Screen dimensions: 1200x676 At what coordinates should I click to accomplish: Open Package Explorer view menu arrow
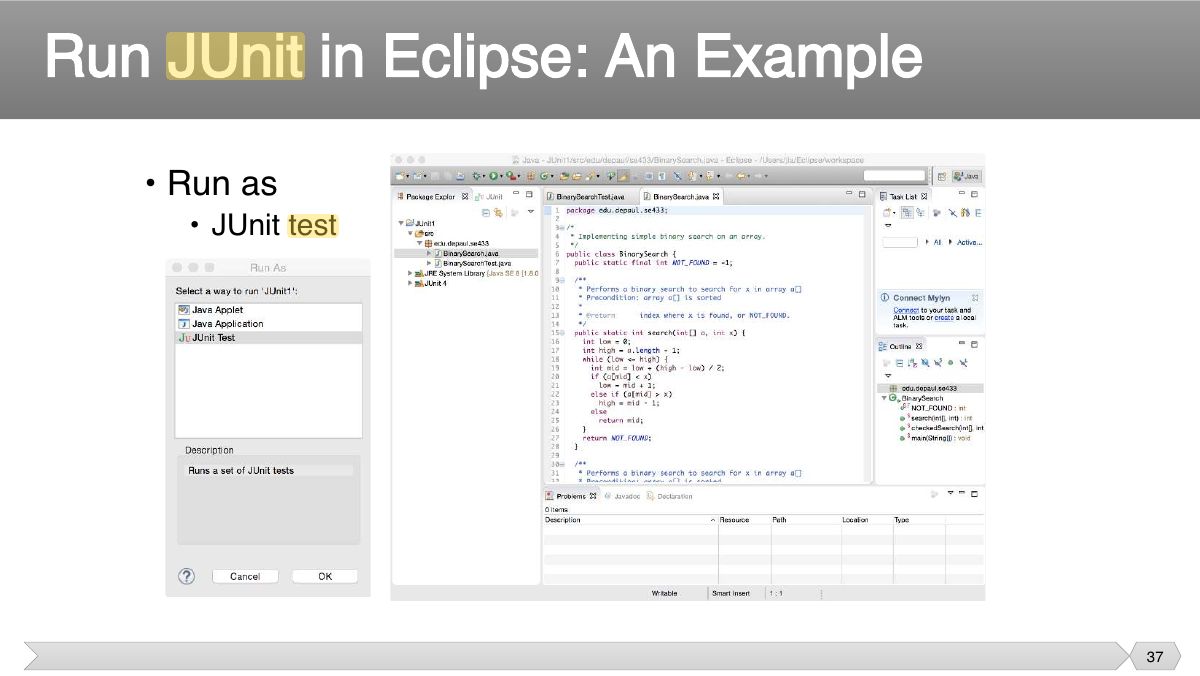(529, 212)
